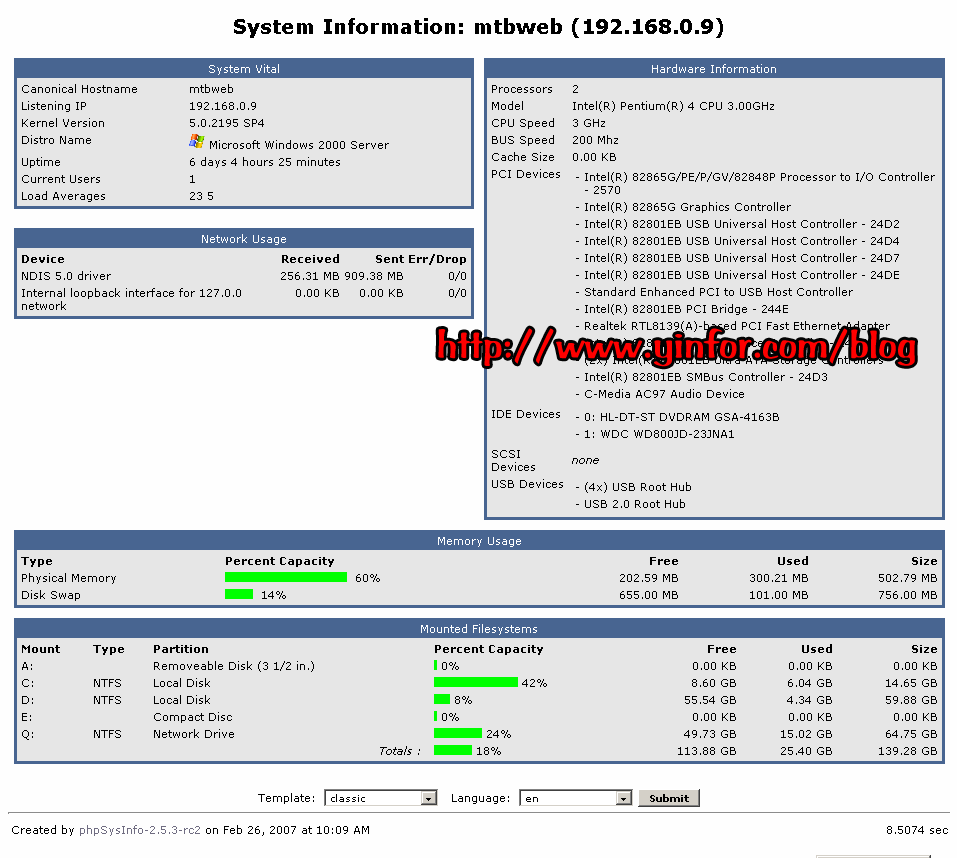
Task: Click the Physical Memory 60% usage bar
Action: point(286,578)
